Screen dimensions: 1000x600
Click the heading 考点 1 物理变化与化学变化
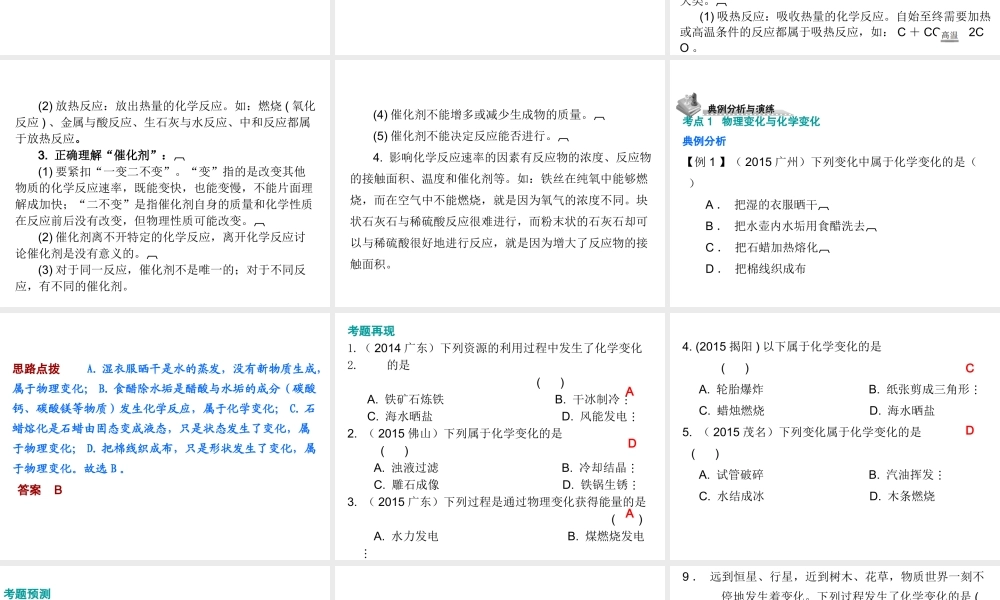click(x=751, y=121)
